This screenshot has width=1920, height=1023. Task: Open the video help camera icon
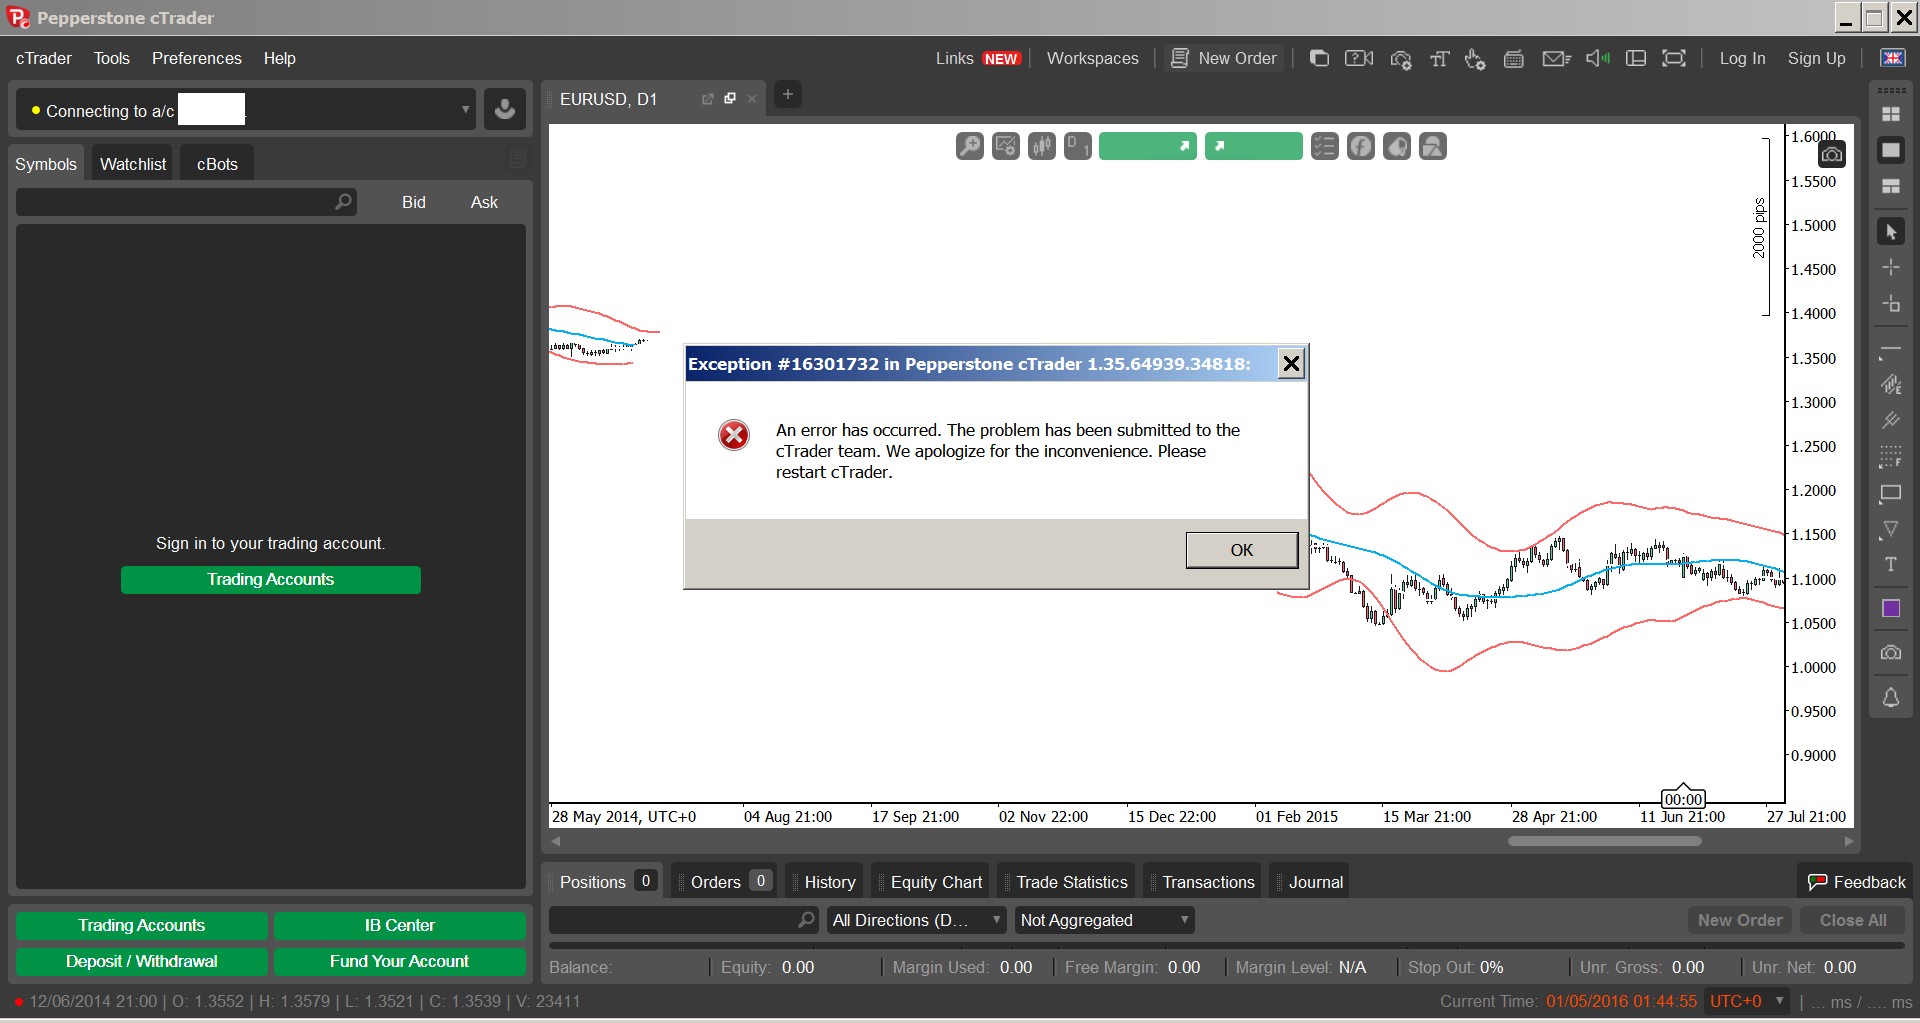tap(1359, 59)
